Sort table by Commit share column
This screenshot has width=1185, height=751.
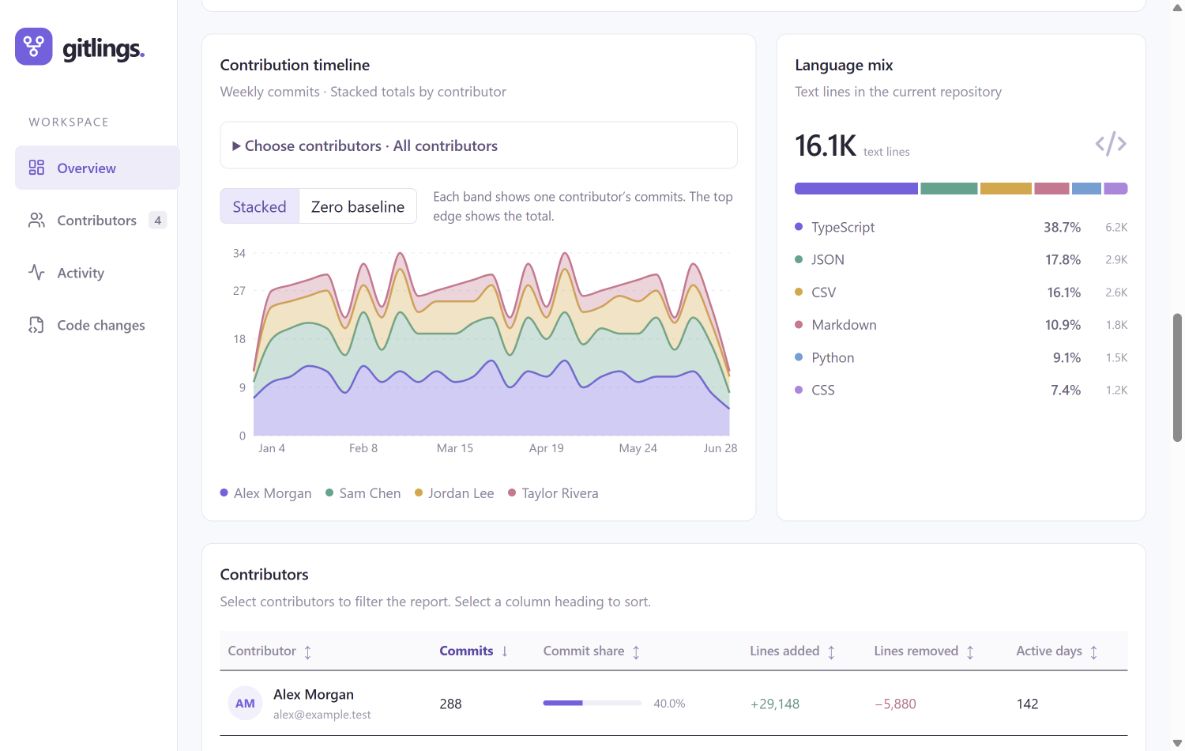592,651
